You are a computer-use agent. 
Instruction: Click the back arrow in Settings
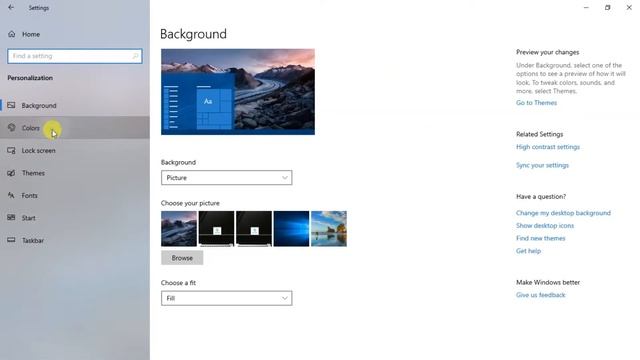11,7
